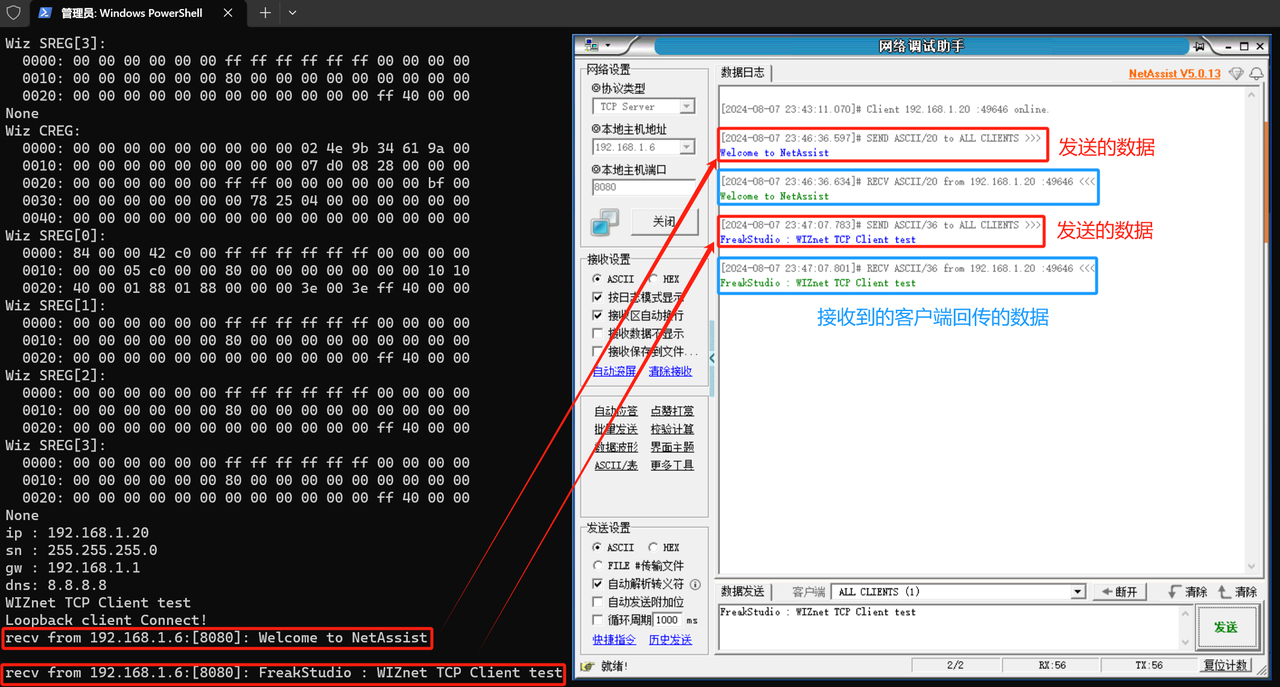Open the 协议类型 TCP Server dropdown
The width and height of the screenshot is (1280, 687).
(686, 106)
